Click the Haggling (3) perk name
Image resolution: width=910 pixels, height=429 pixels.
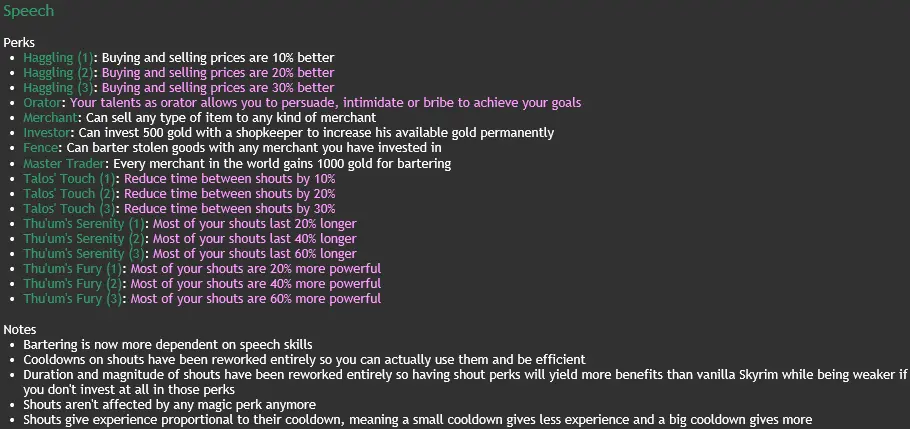58,88
